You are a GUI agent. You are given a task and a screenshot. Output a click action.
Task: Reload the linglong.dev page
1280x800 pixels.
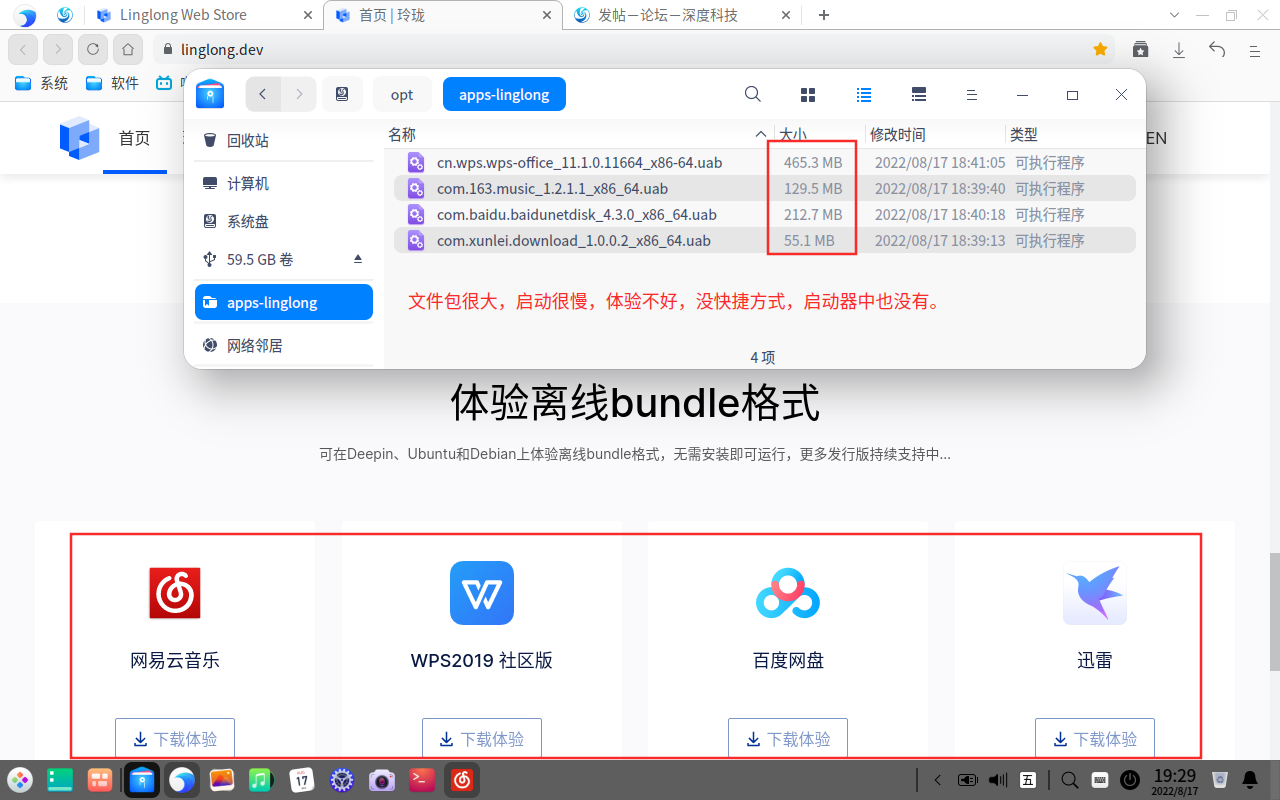coord(92,48)
